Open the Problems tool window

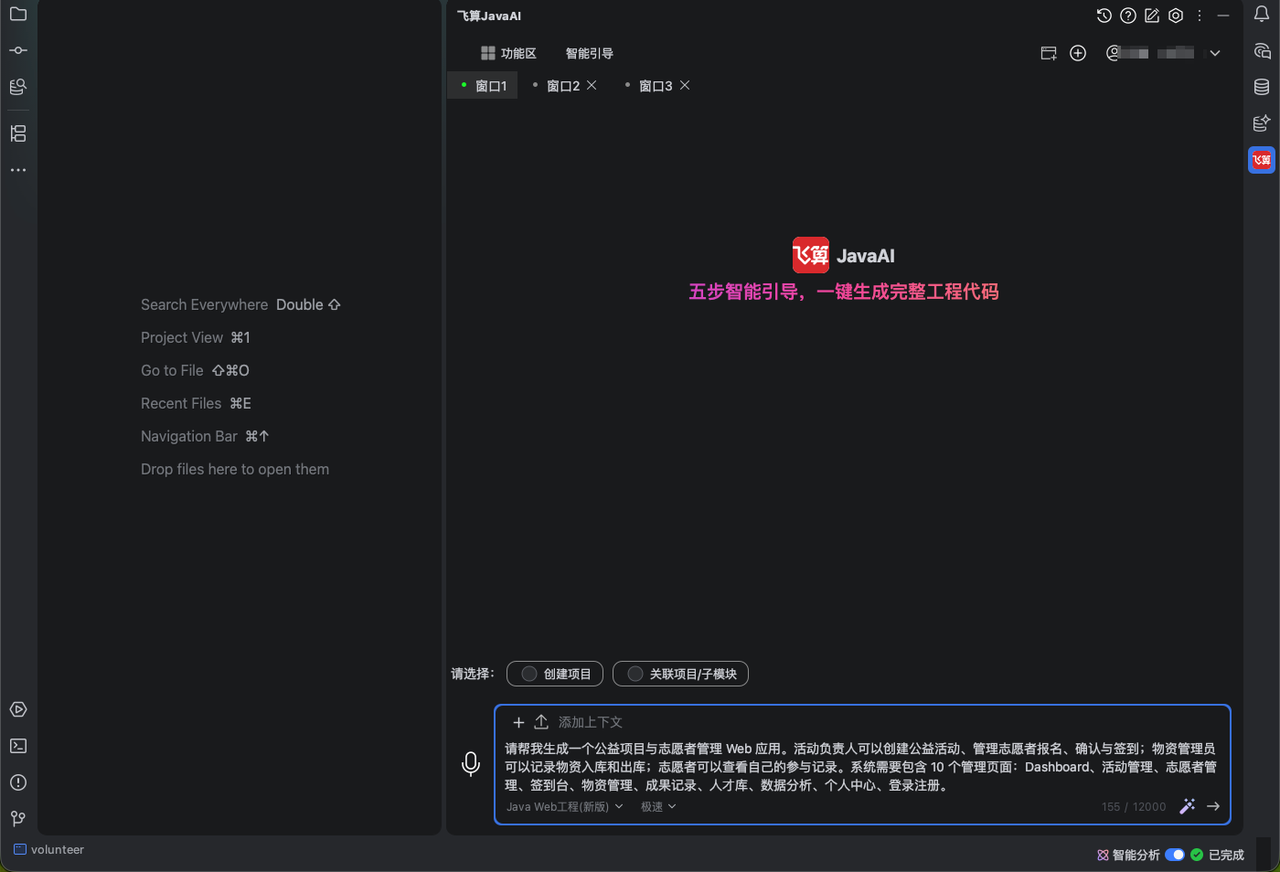click(x=18, y=782)
